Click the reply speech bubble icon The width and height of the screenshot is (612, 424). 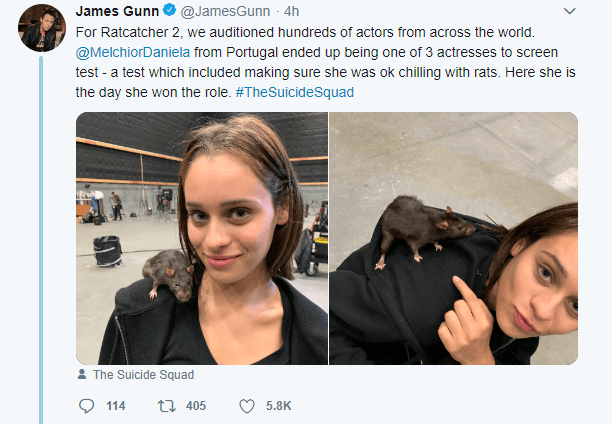[x=86, y=405]
